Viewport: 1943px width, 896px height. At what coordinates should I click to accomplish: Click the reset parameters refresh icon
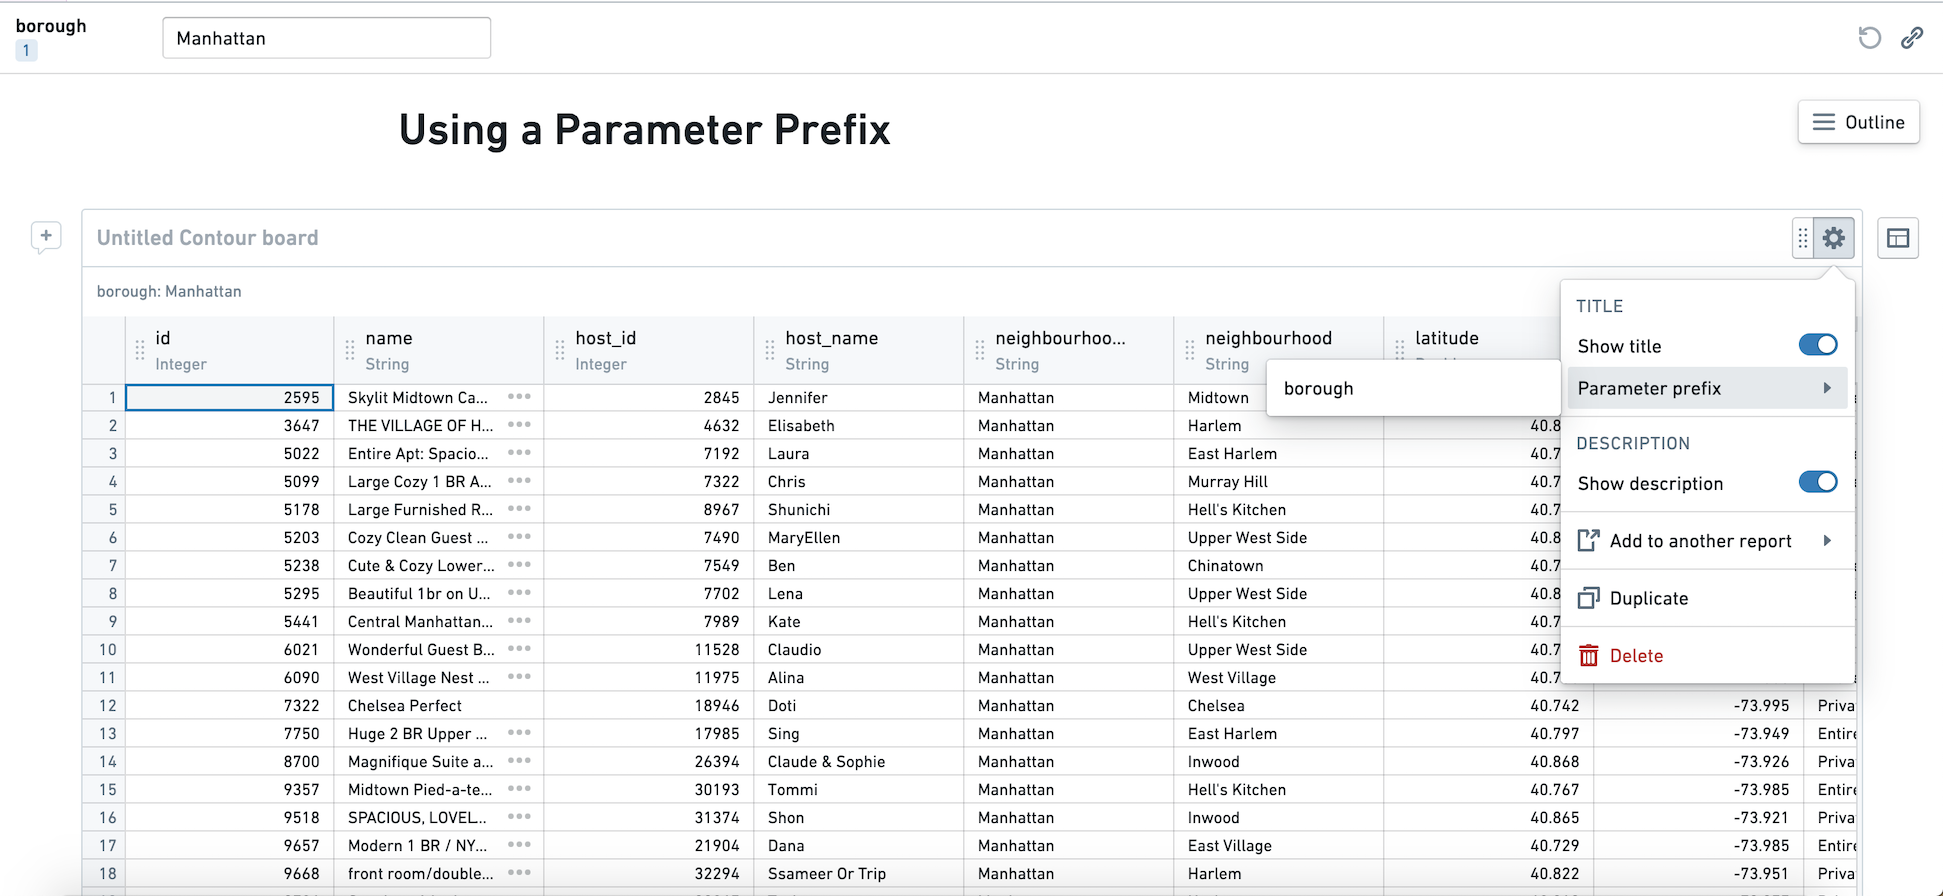[x=1869, y=38]
